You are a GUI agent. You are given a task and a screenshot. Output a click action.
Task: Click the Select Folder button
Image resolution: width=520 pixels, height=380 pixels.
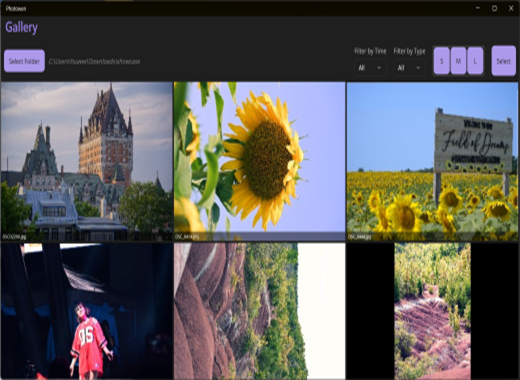click(24, 61)
